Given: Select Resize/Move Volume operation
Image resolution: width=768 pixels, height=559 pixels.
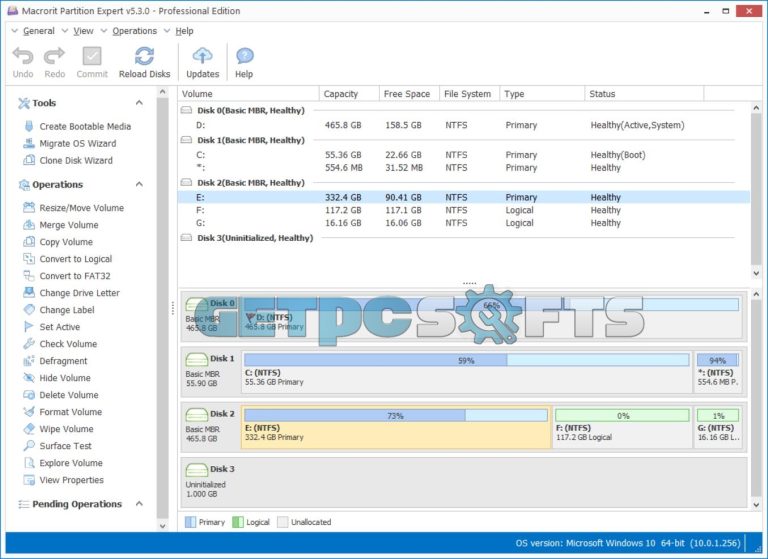Looking at the screenshot, I should [x=73, y=208].
